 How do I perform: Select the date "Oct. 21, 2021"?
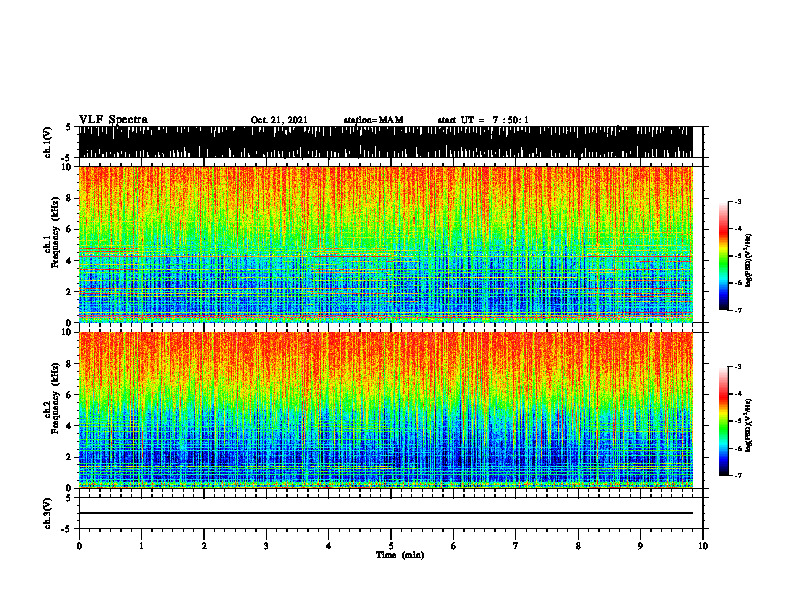[x=279, y=120]
